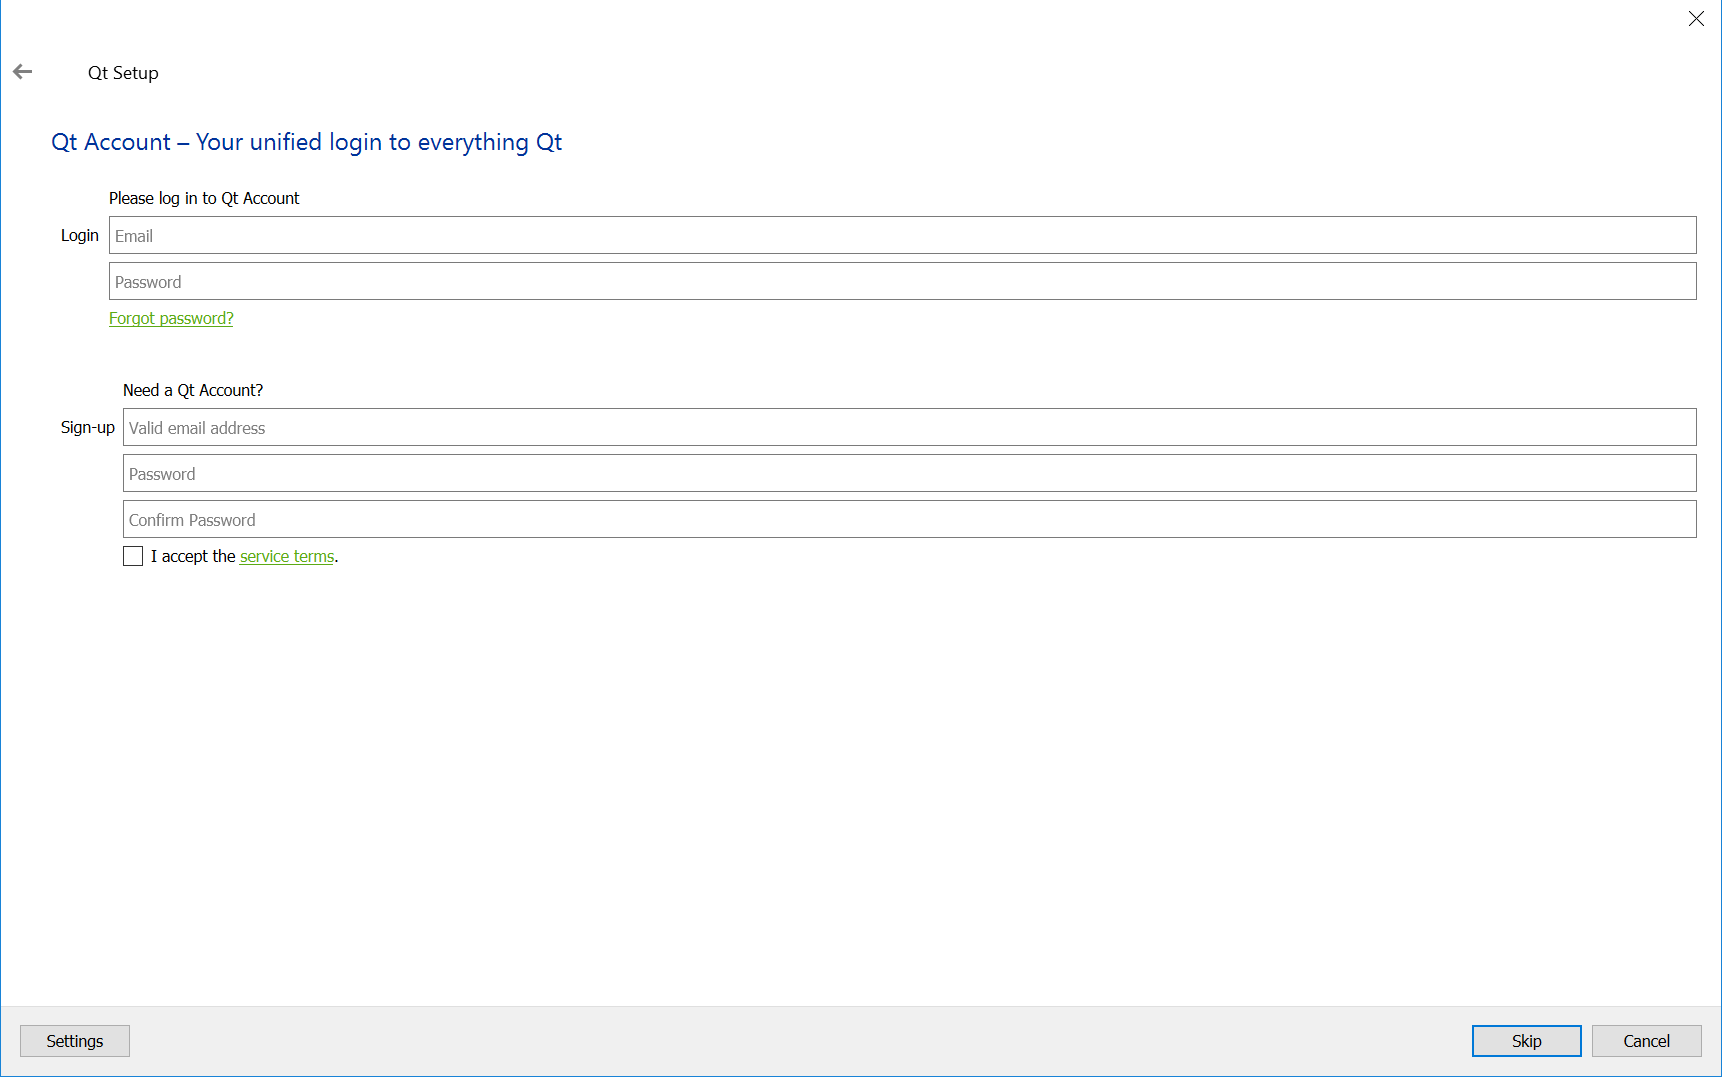Open the Forgot password? link
Image resolution: width=1722 pixels, height=1077 pixels.
tap(171, 318)
